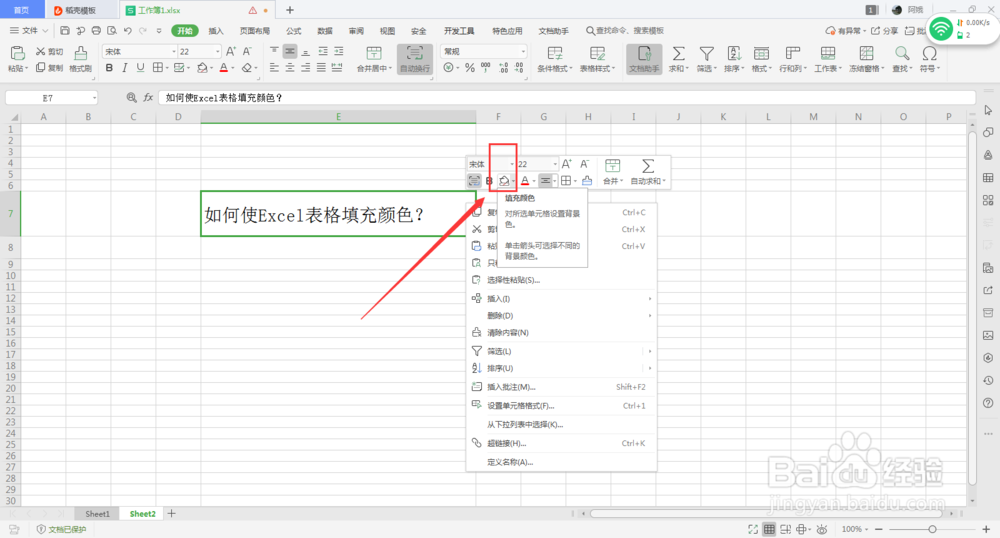Click Document Assistant (文档助手) ribbon icon

click(x=643, y=59)
